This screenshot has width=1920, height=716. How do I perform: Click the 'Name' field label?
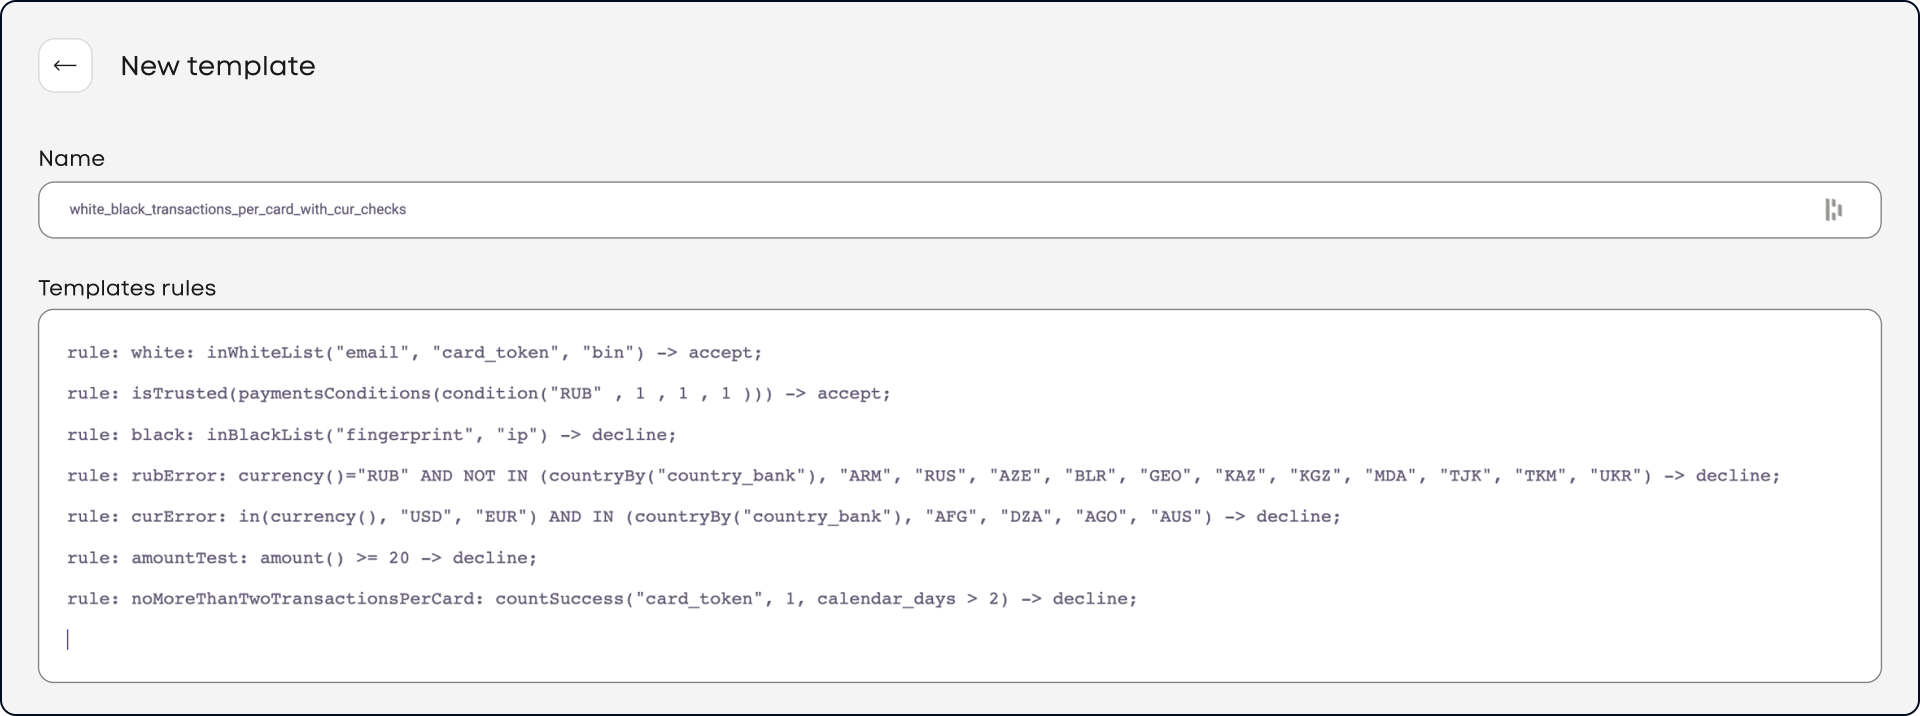(x=71, y=159)
